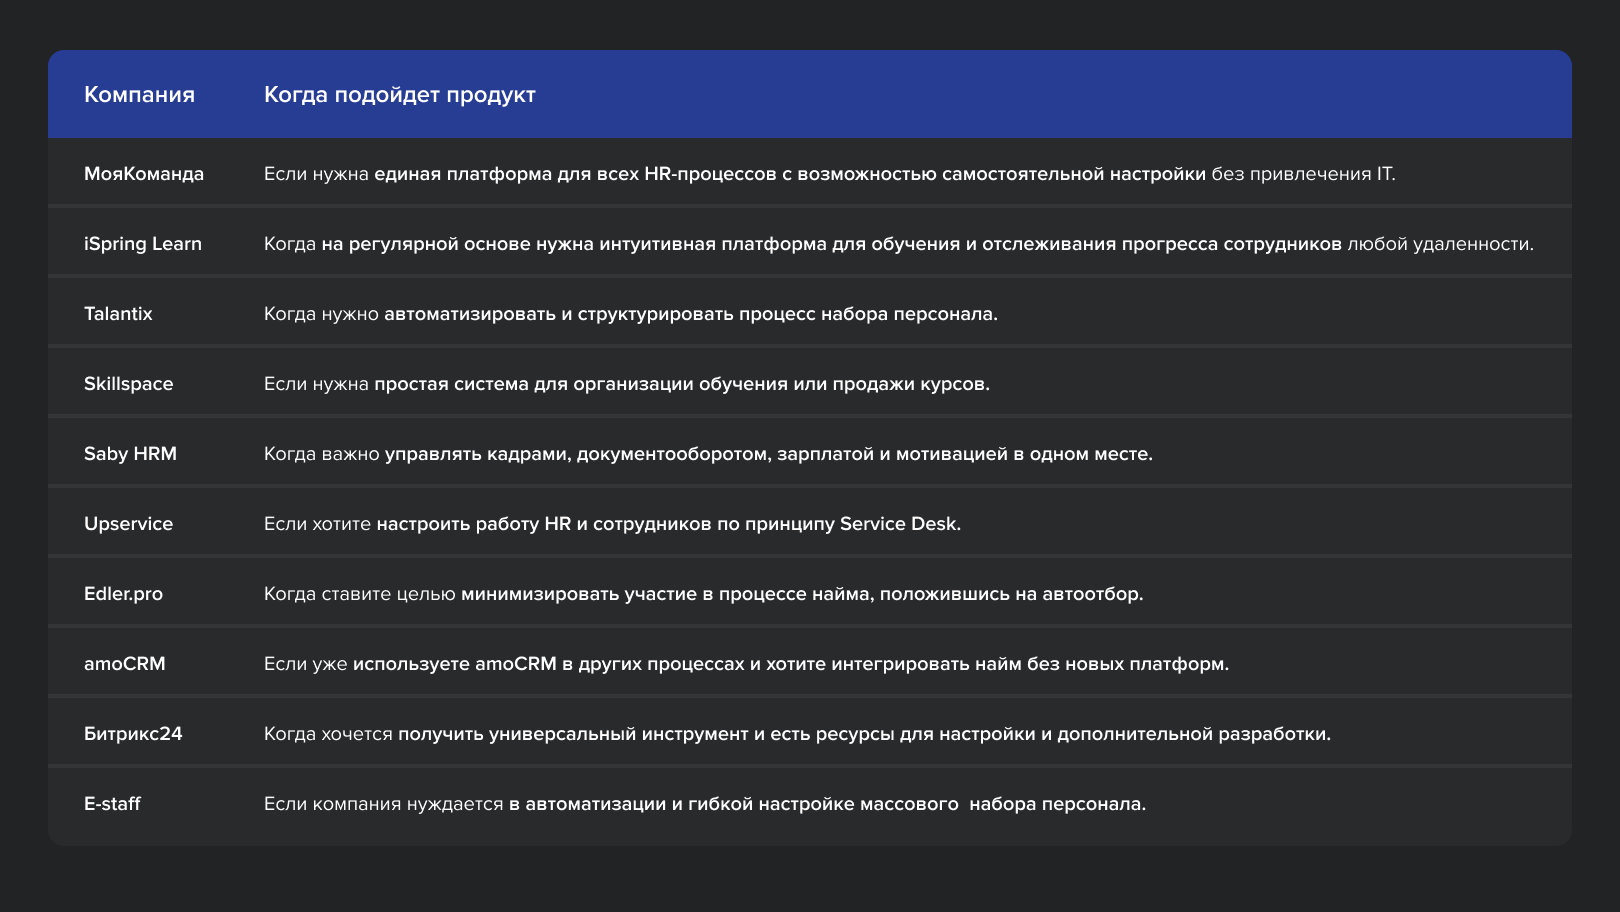Click the "amoCRM" company cell
The image size is (1620, 912).
125,664
